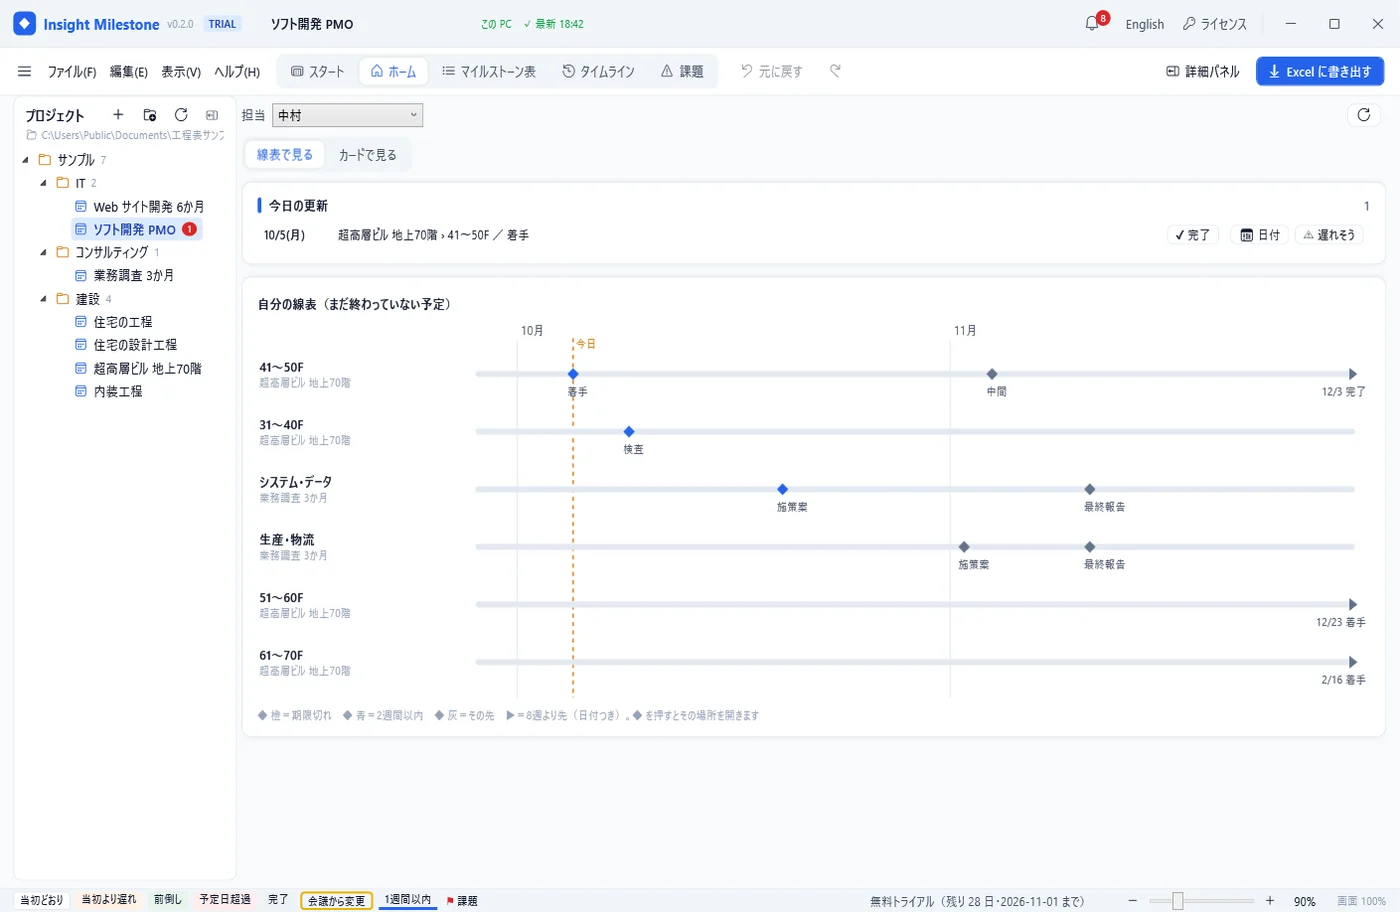Click the 着手 diamond on 41～50F row

click(x=573, y=374)
